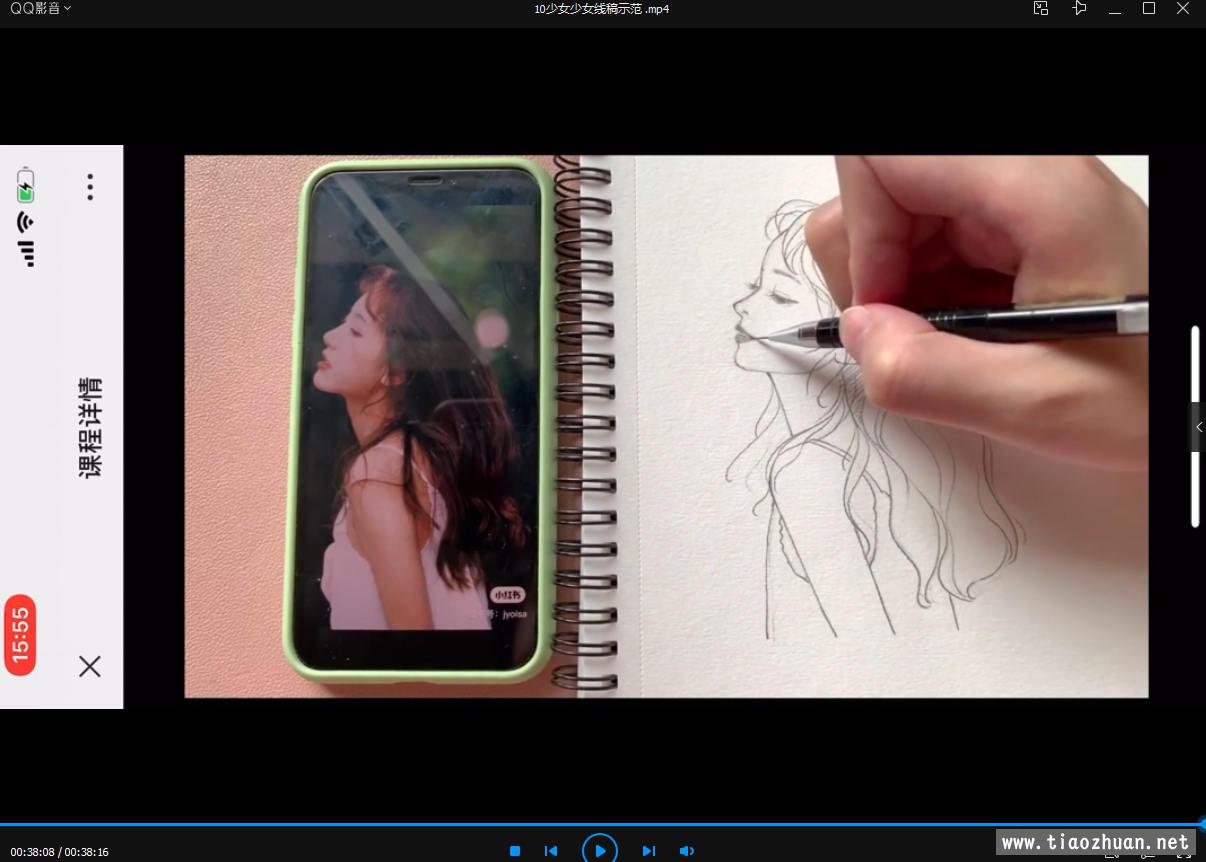1206x862 pixels.
Task: Click the 课程详情 title text
Action: coord(91,428)
